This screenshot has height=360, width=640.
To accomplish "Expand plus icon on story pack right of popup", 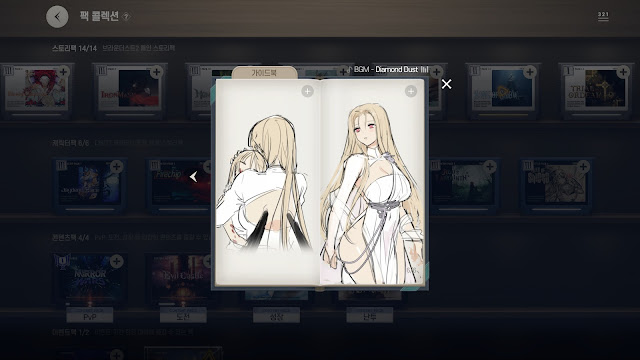I will [x=436, y=72].
